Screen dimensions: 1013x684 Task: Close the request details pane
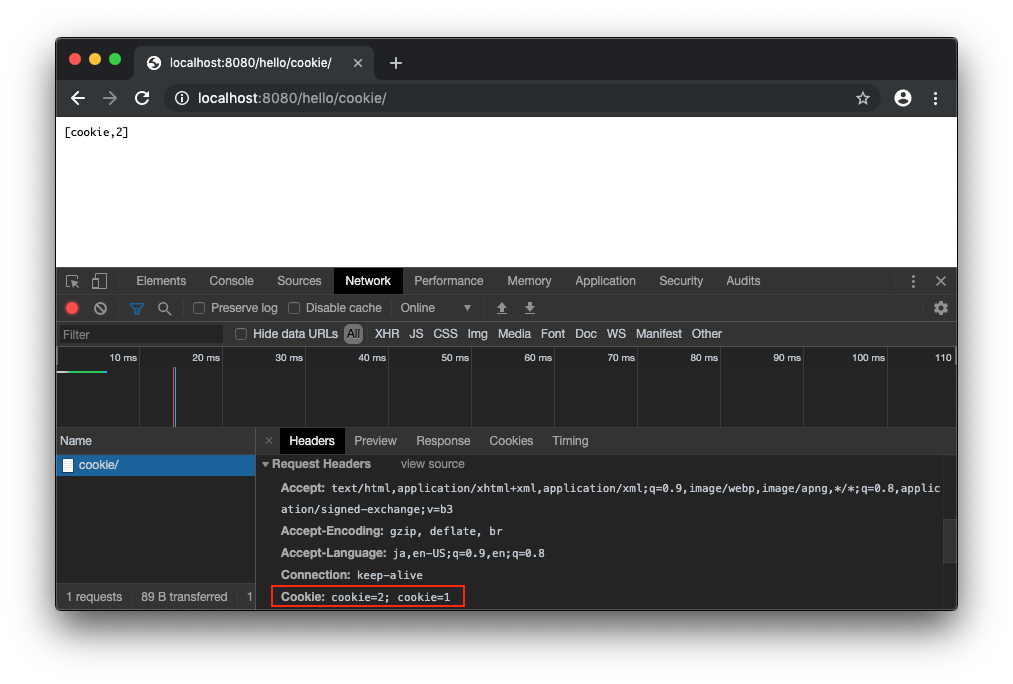click(269, 440)
